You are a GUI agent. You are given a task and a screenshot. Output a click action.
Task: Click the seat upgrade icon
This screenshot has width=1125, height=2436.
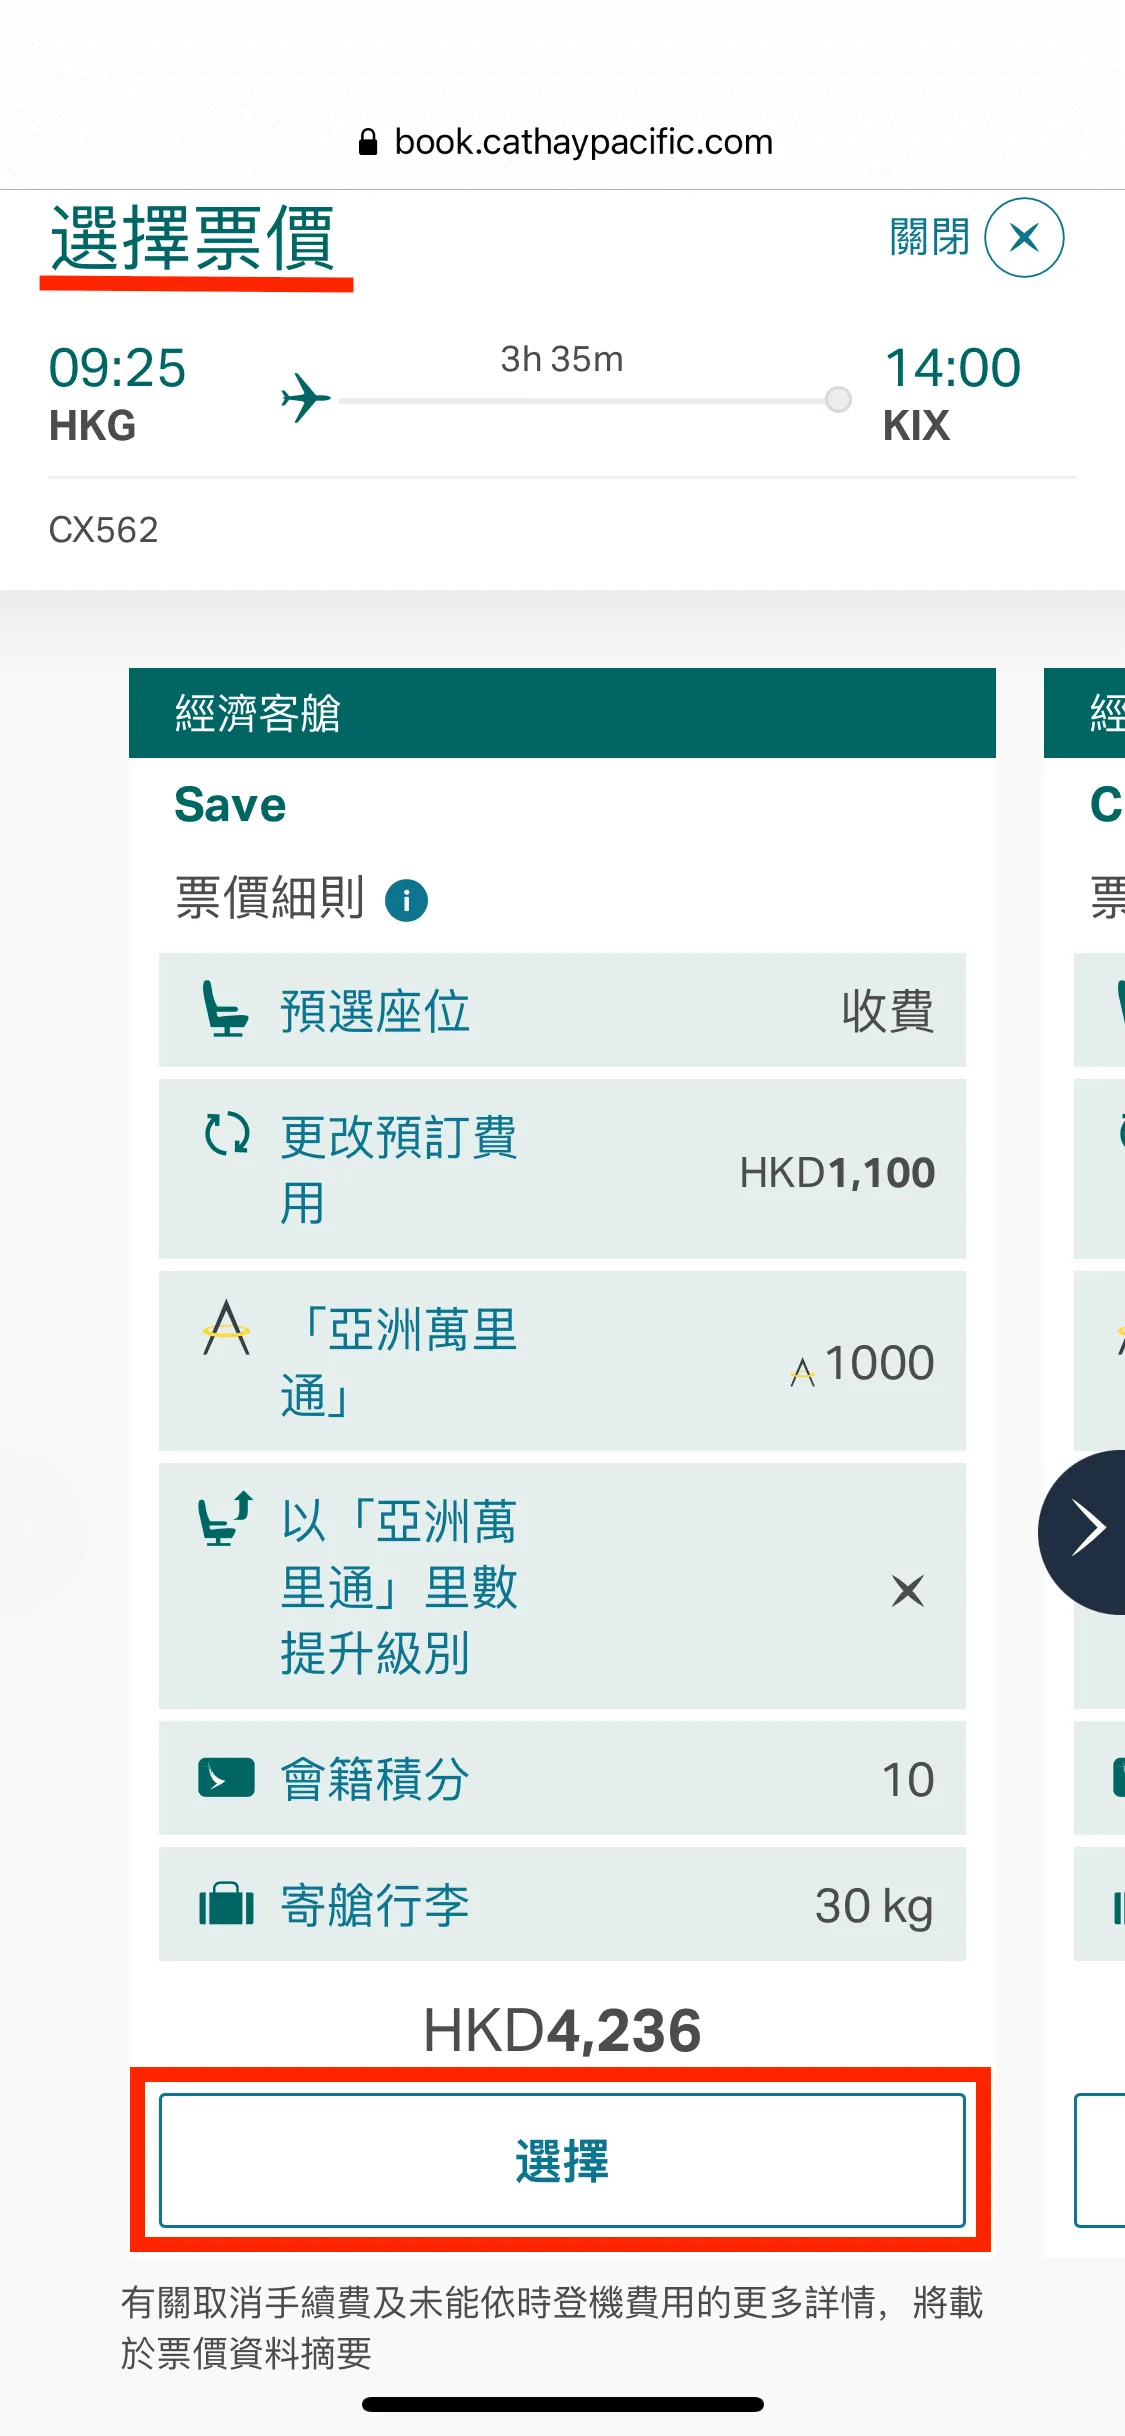click(x=225, y=1519)
